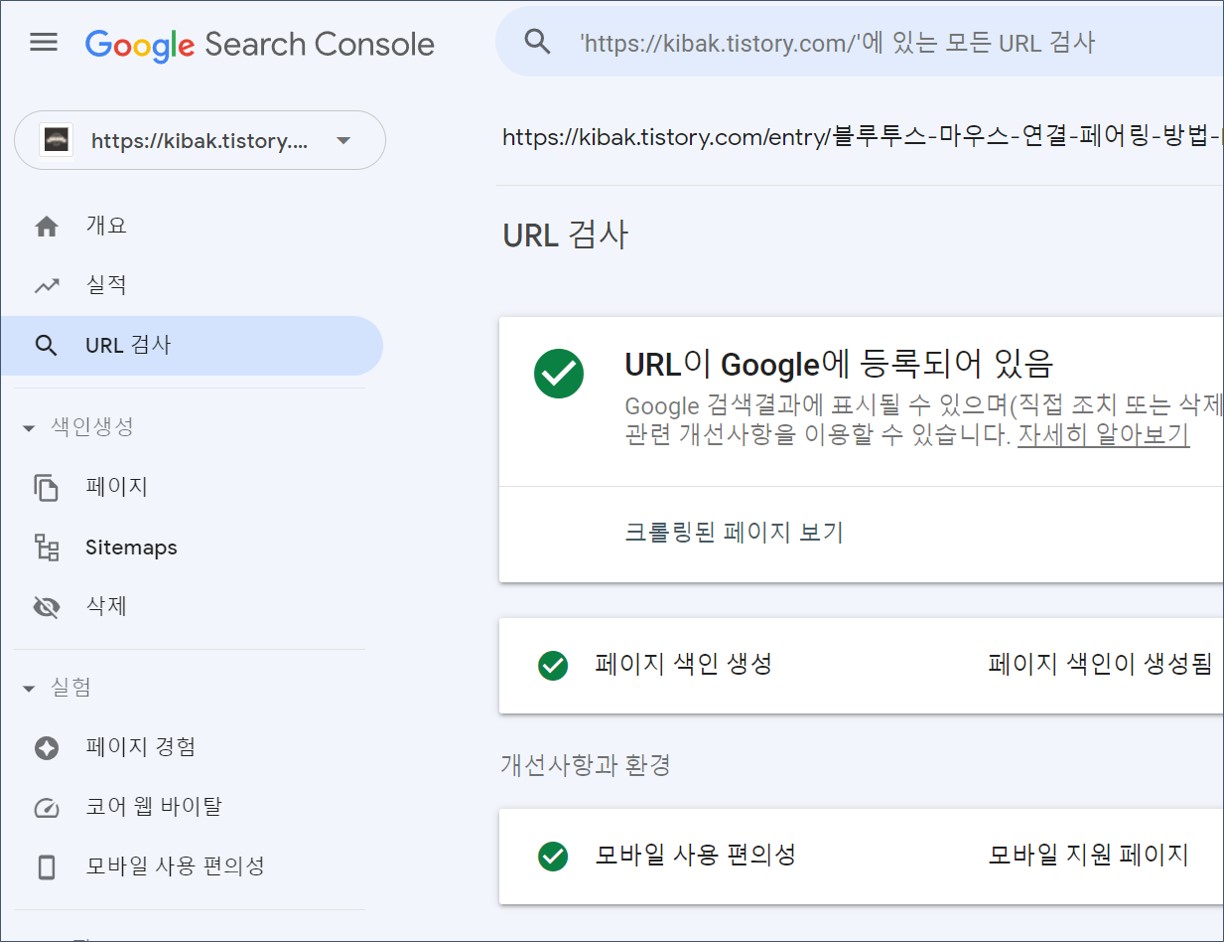Click the star-circle icon next to 페이지 경험

click(x=46, y=748)
